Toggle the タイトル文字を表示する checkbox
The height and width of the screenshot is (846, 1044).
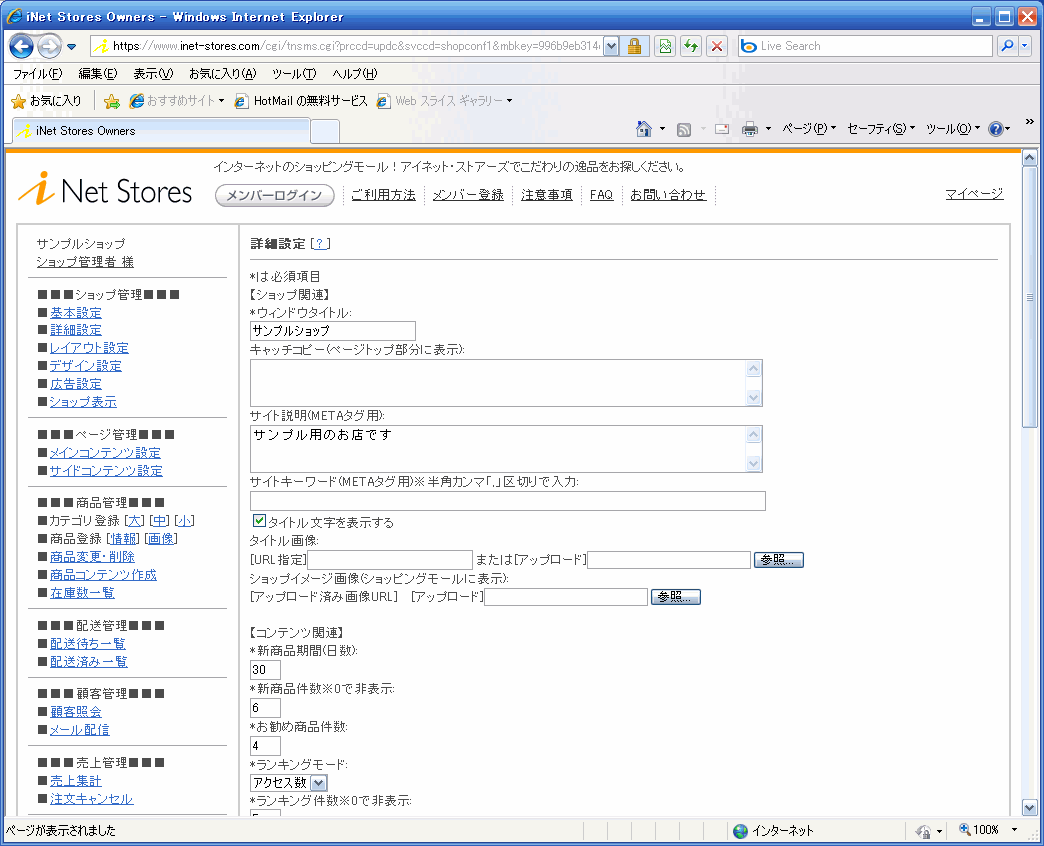pyautogui.click(x=260, y=521)
